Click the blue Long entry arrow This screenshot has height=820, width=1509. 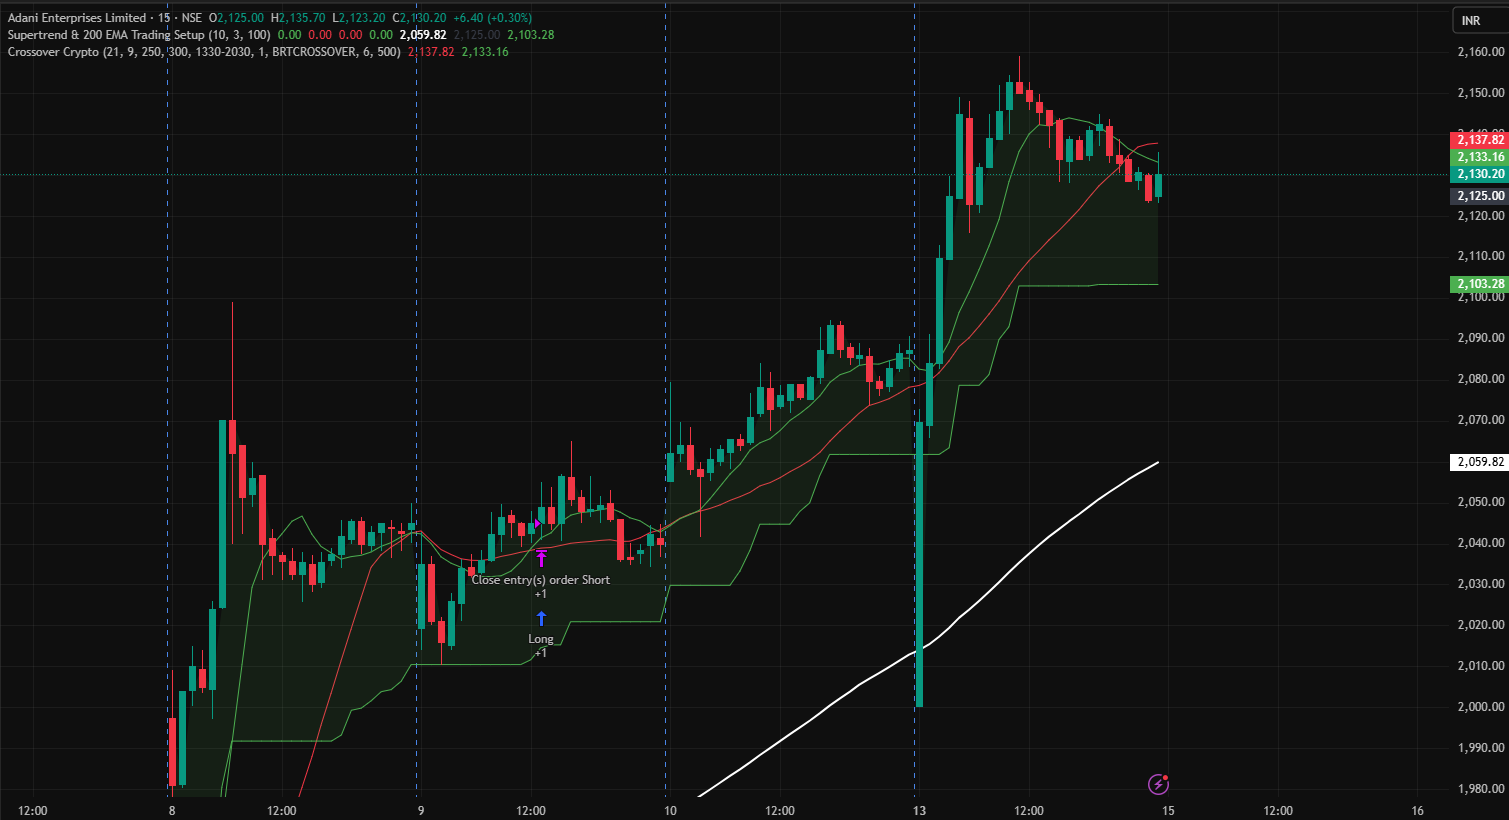[541, 619]
